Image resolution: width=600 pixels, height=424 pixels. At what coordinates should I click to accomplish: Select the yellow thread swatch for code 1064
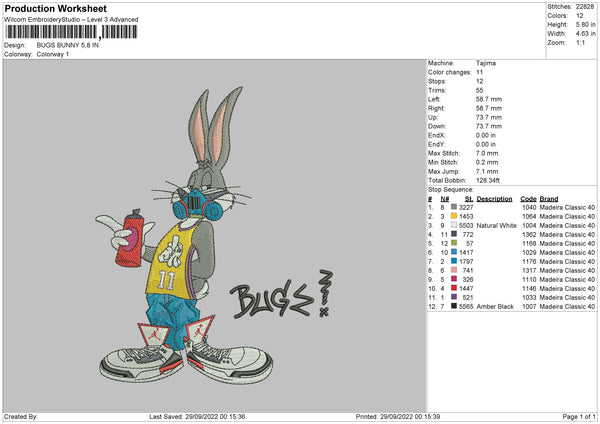tap(454, 216)
